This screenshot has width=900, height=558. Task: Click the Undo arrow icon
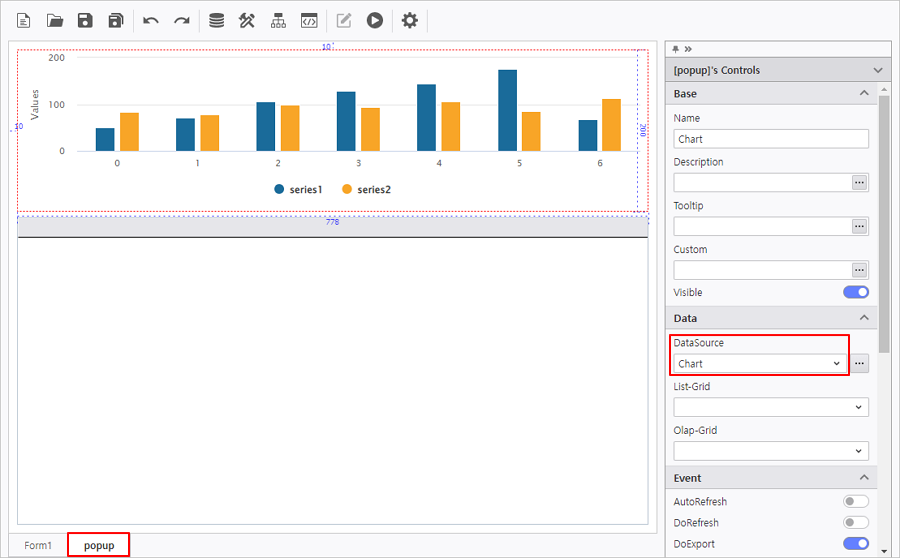click(x=151, y=20)
